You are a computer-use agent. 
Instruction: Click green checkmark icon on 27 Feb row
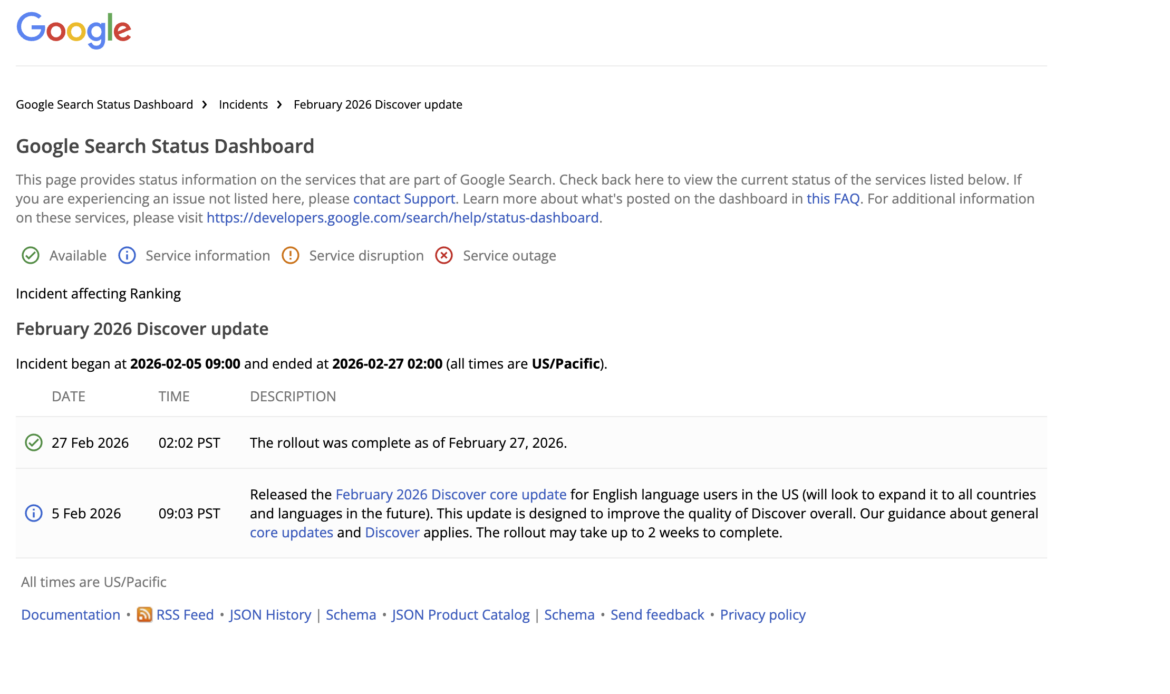[x=34, y=443]
